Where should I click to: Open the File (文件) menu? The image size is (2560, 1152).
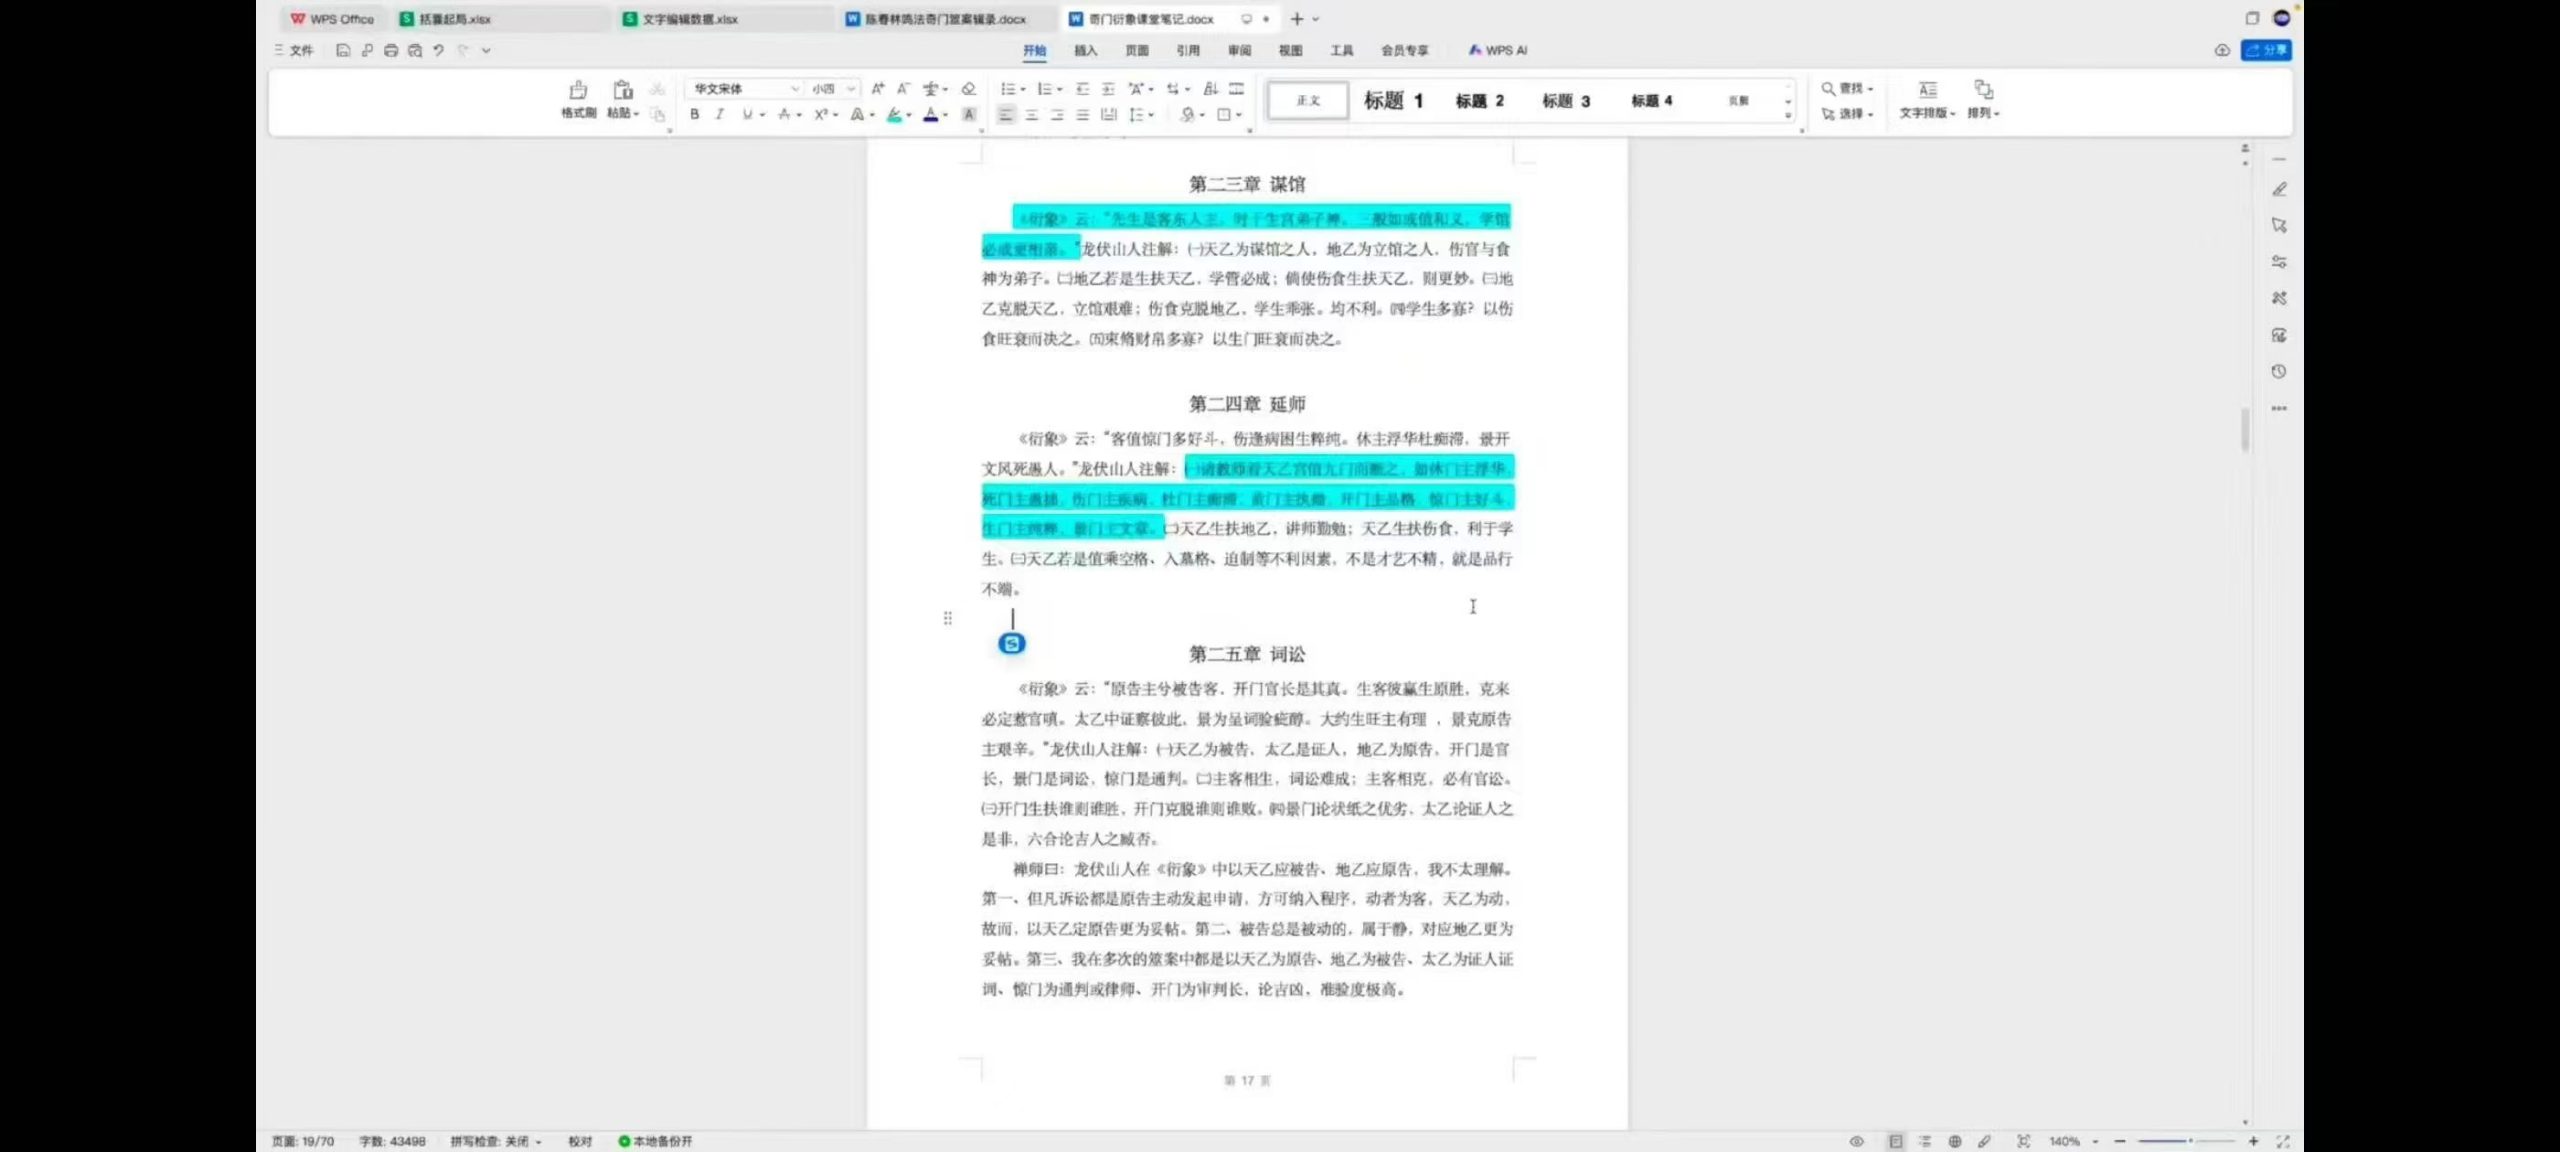tap(294, 50)
